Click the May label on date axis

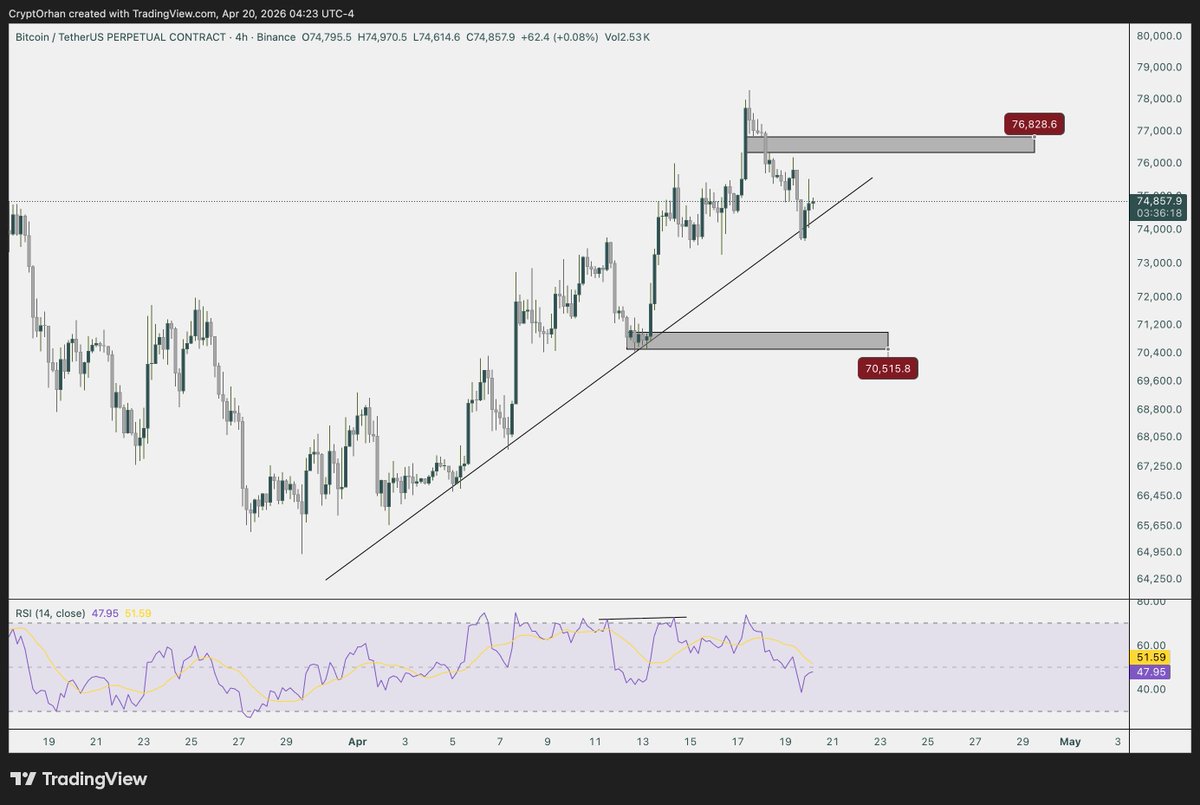coord(1070,741)
